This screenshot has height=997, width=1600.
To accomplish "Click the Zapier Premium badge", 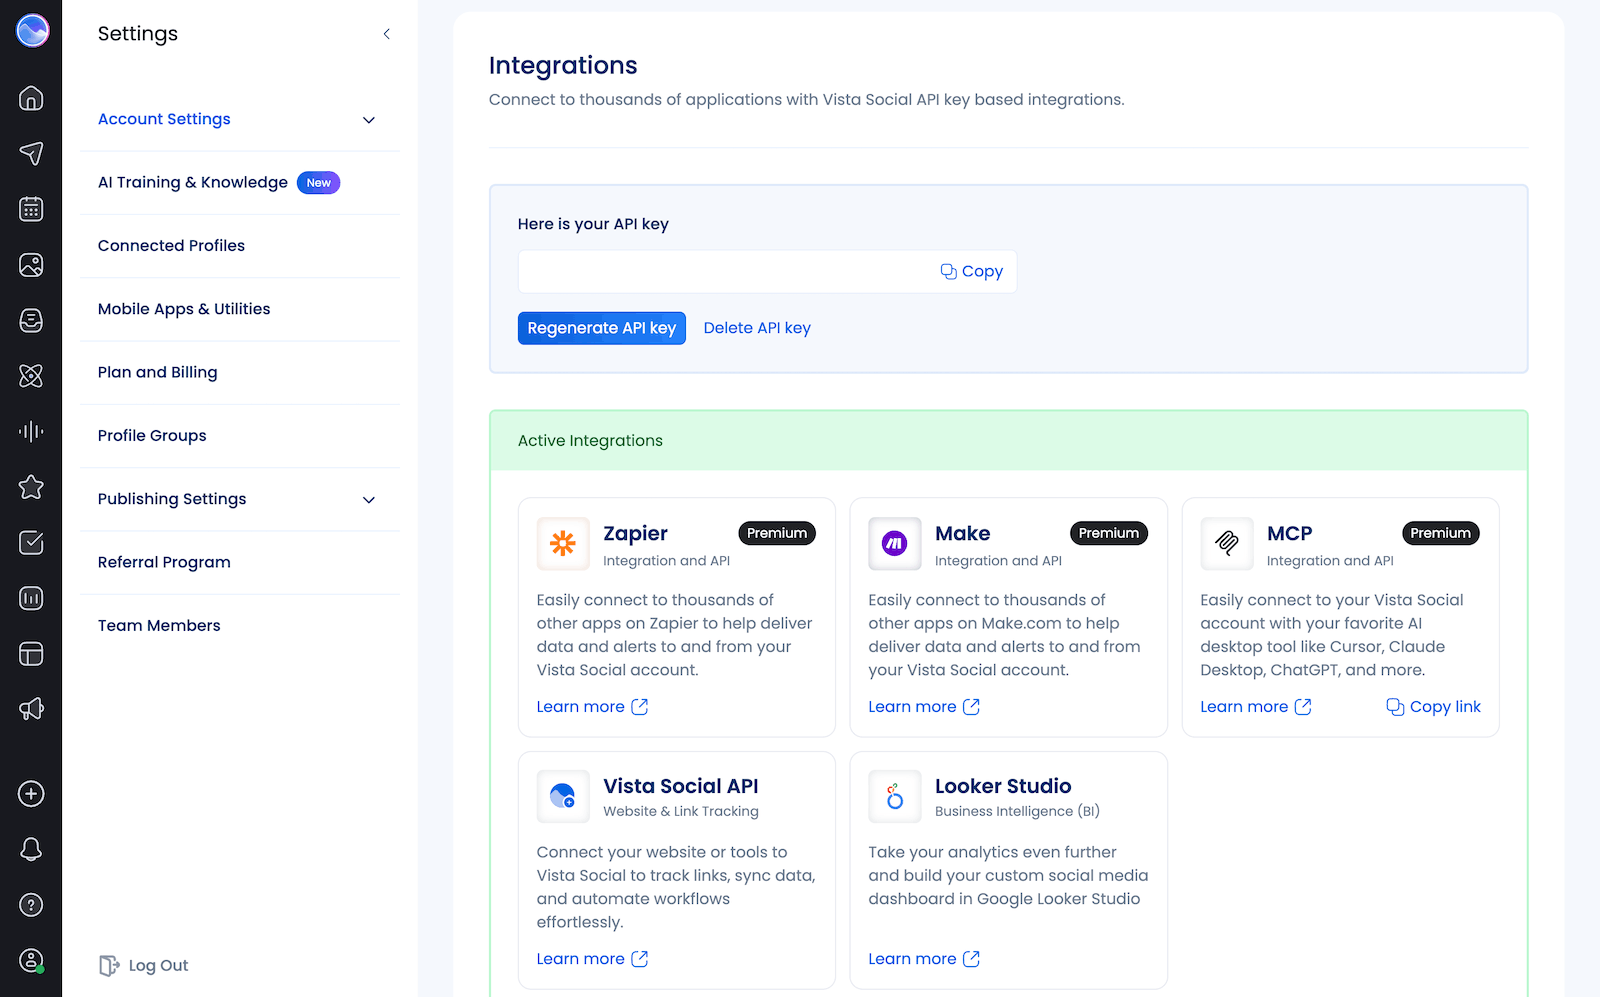I will pyautogui.click(x=777, y=534).
